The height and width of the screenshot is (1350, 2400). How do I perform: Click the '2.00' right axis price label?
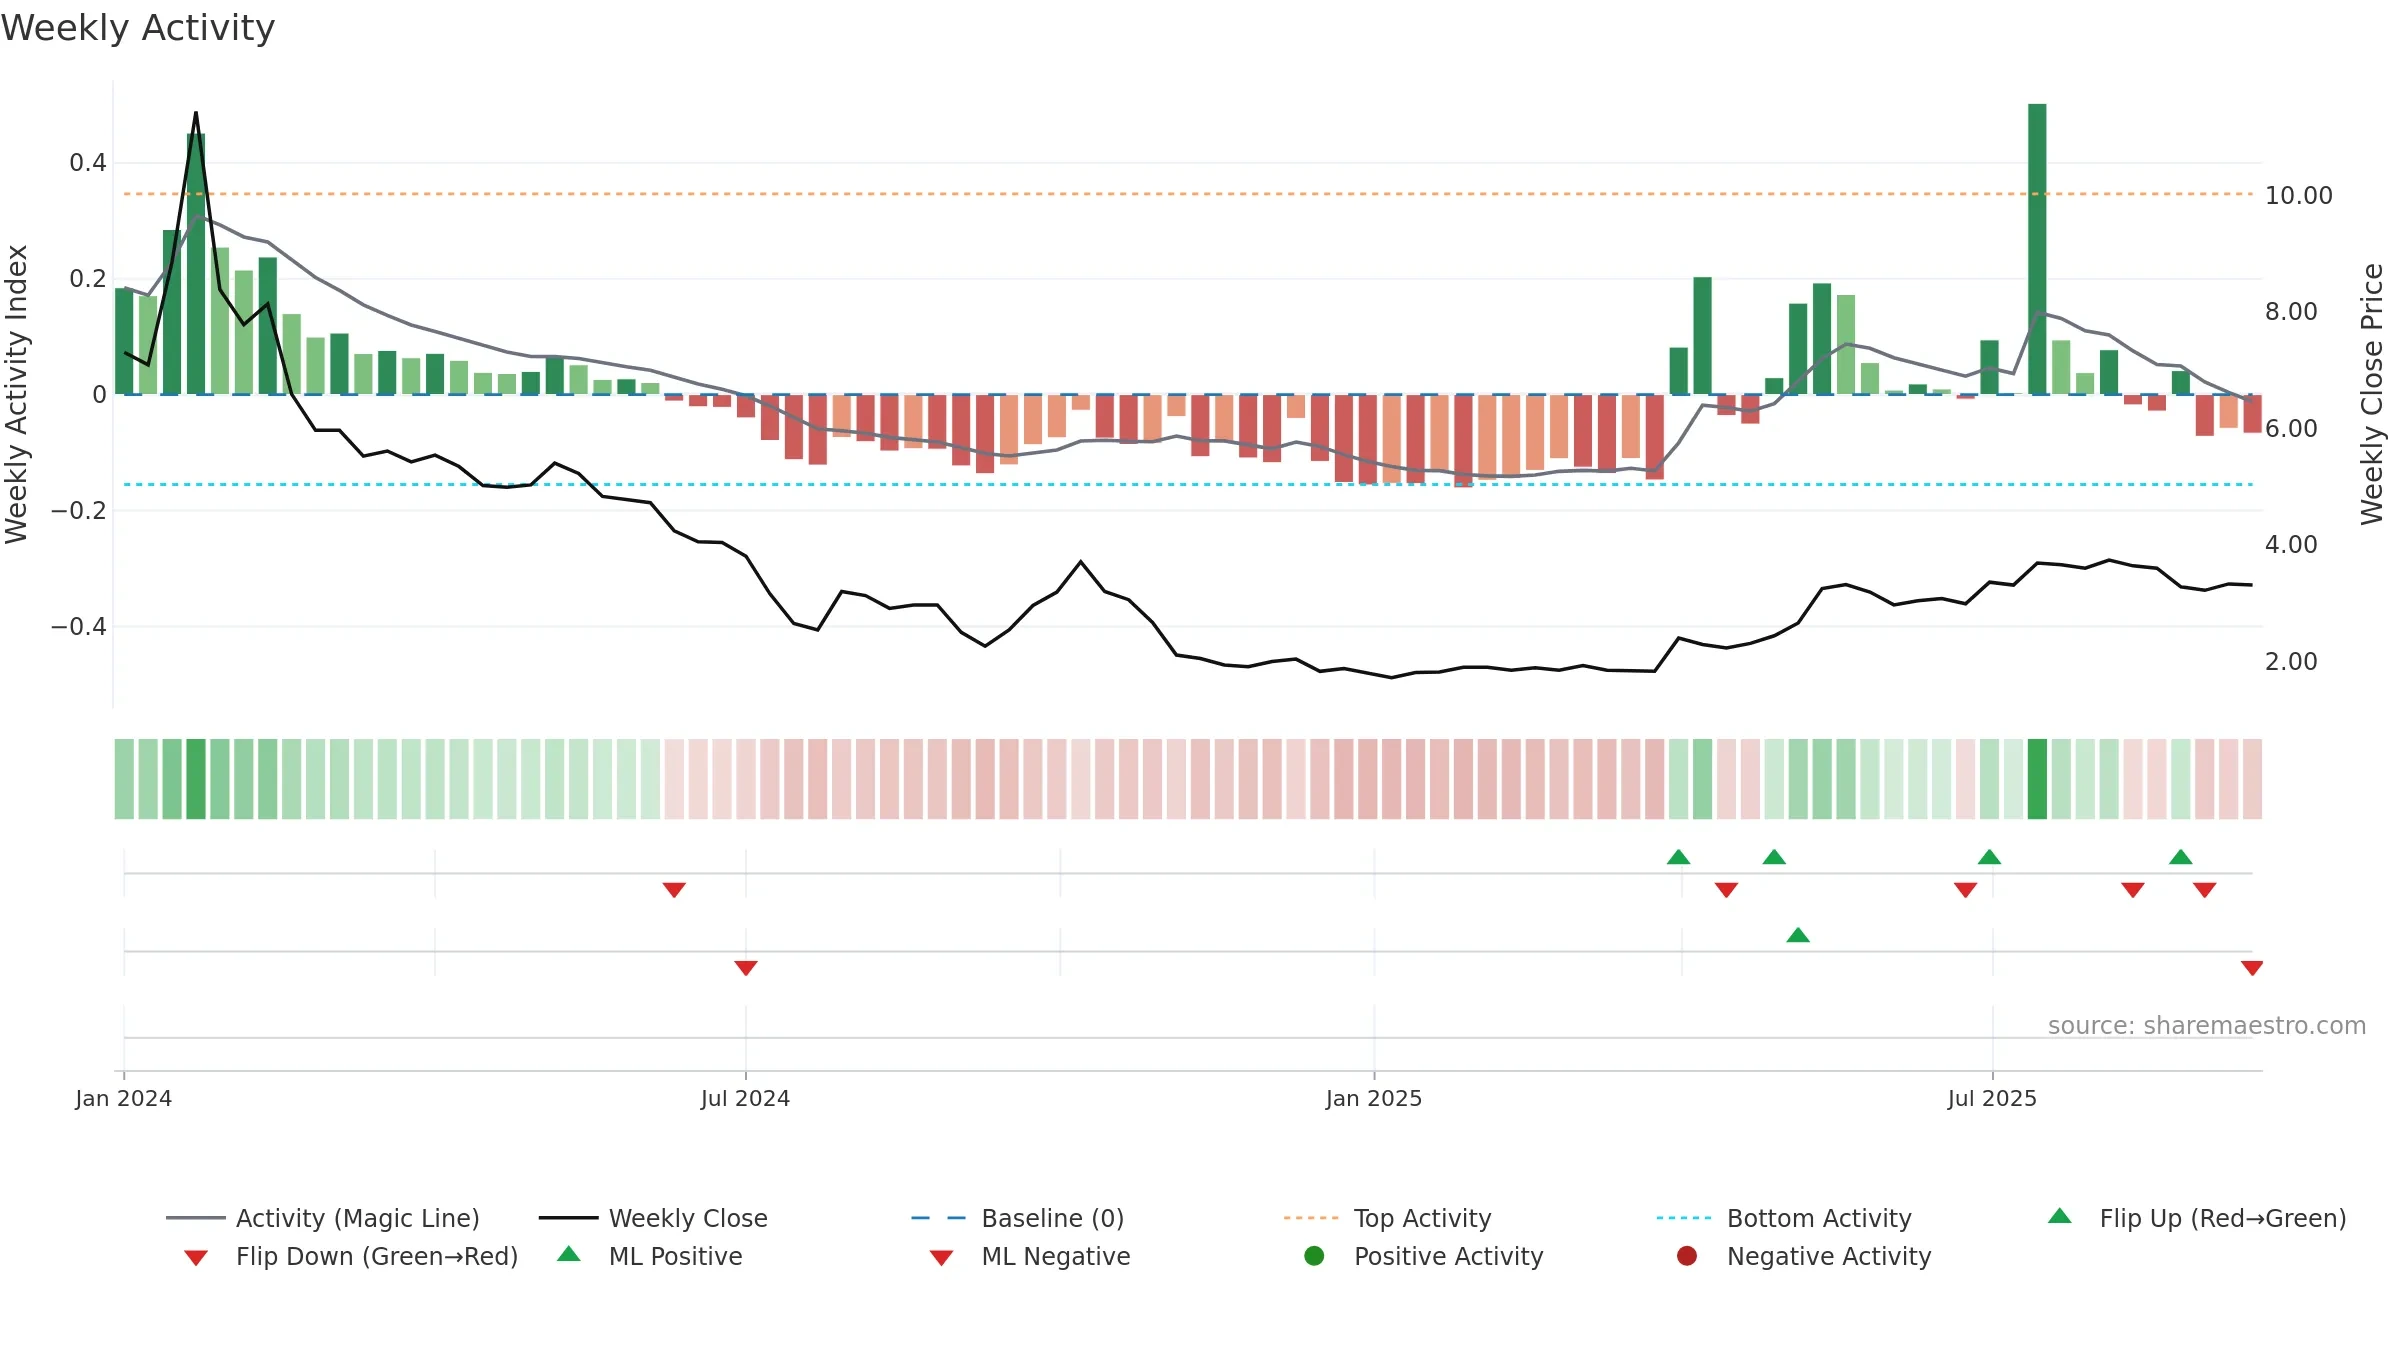[x=2291, y=661]
